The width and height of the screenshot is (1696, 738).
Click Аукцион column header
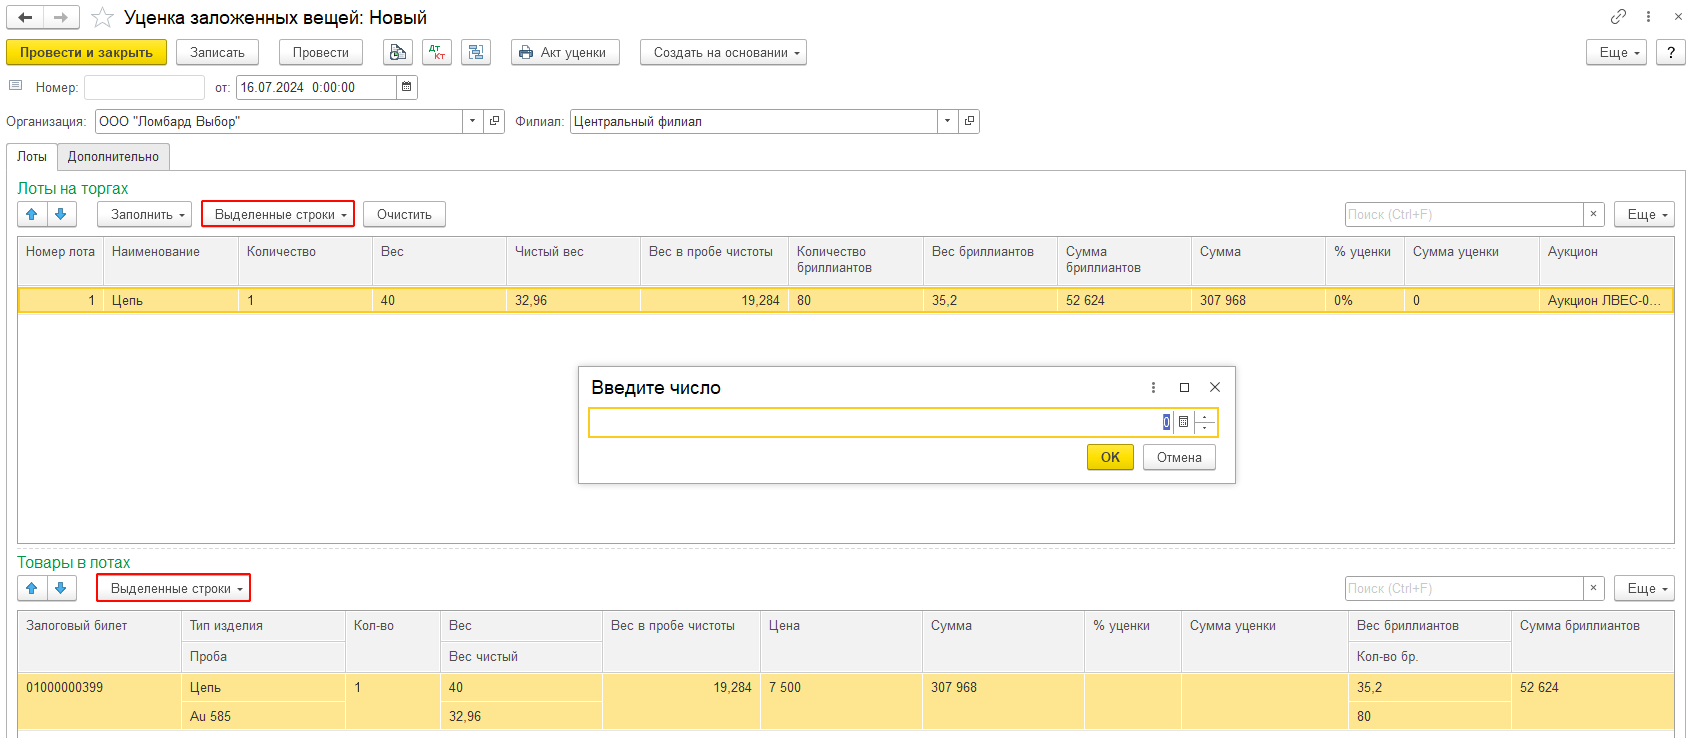click(1606, 260)
